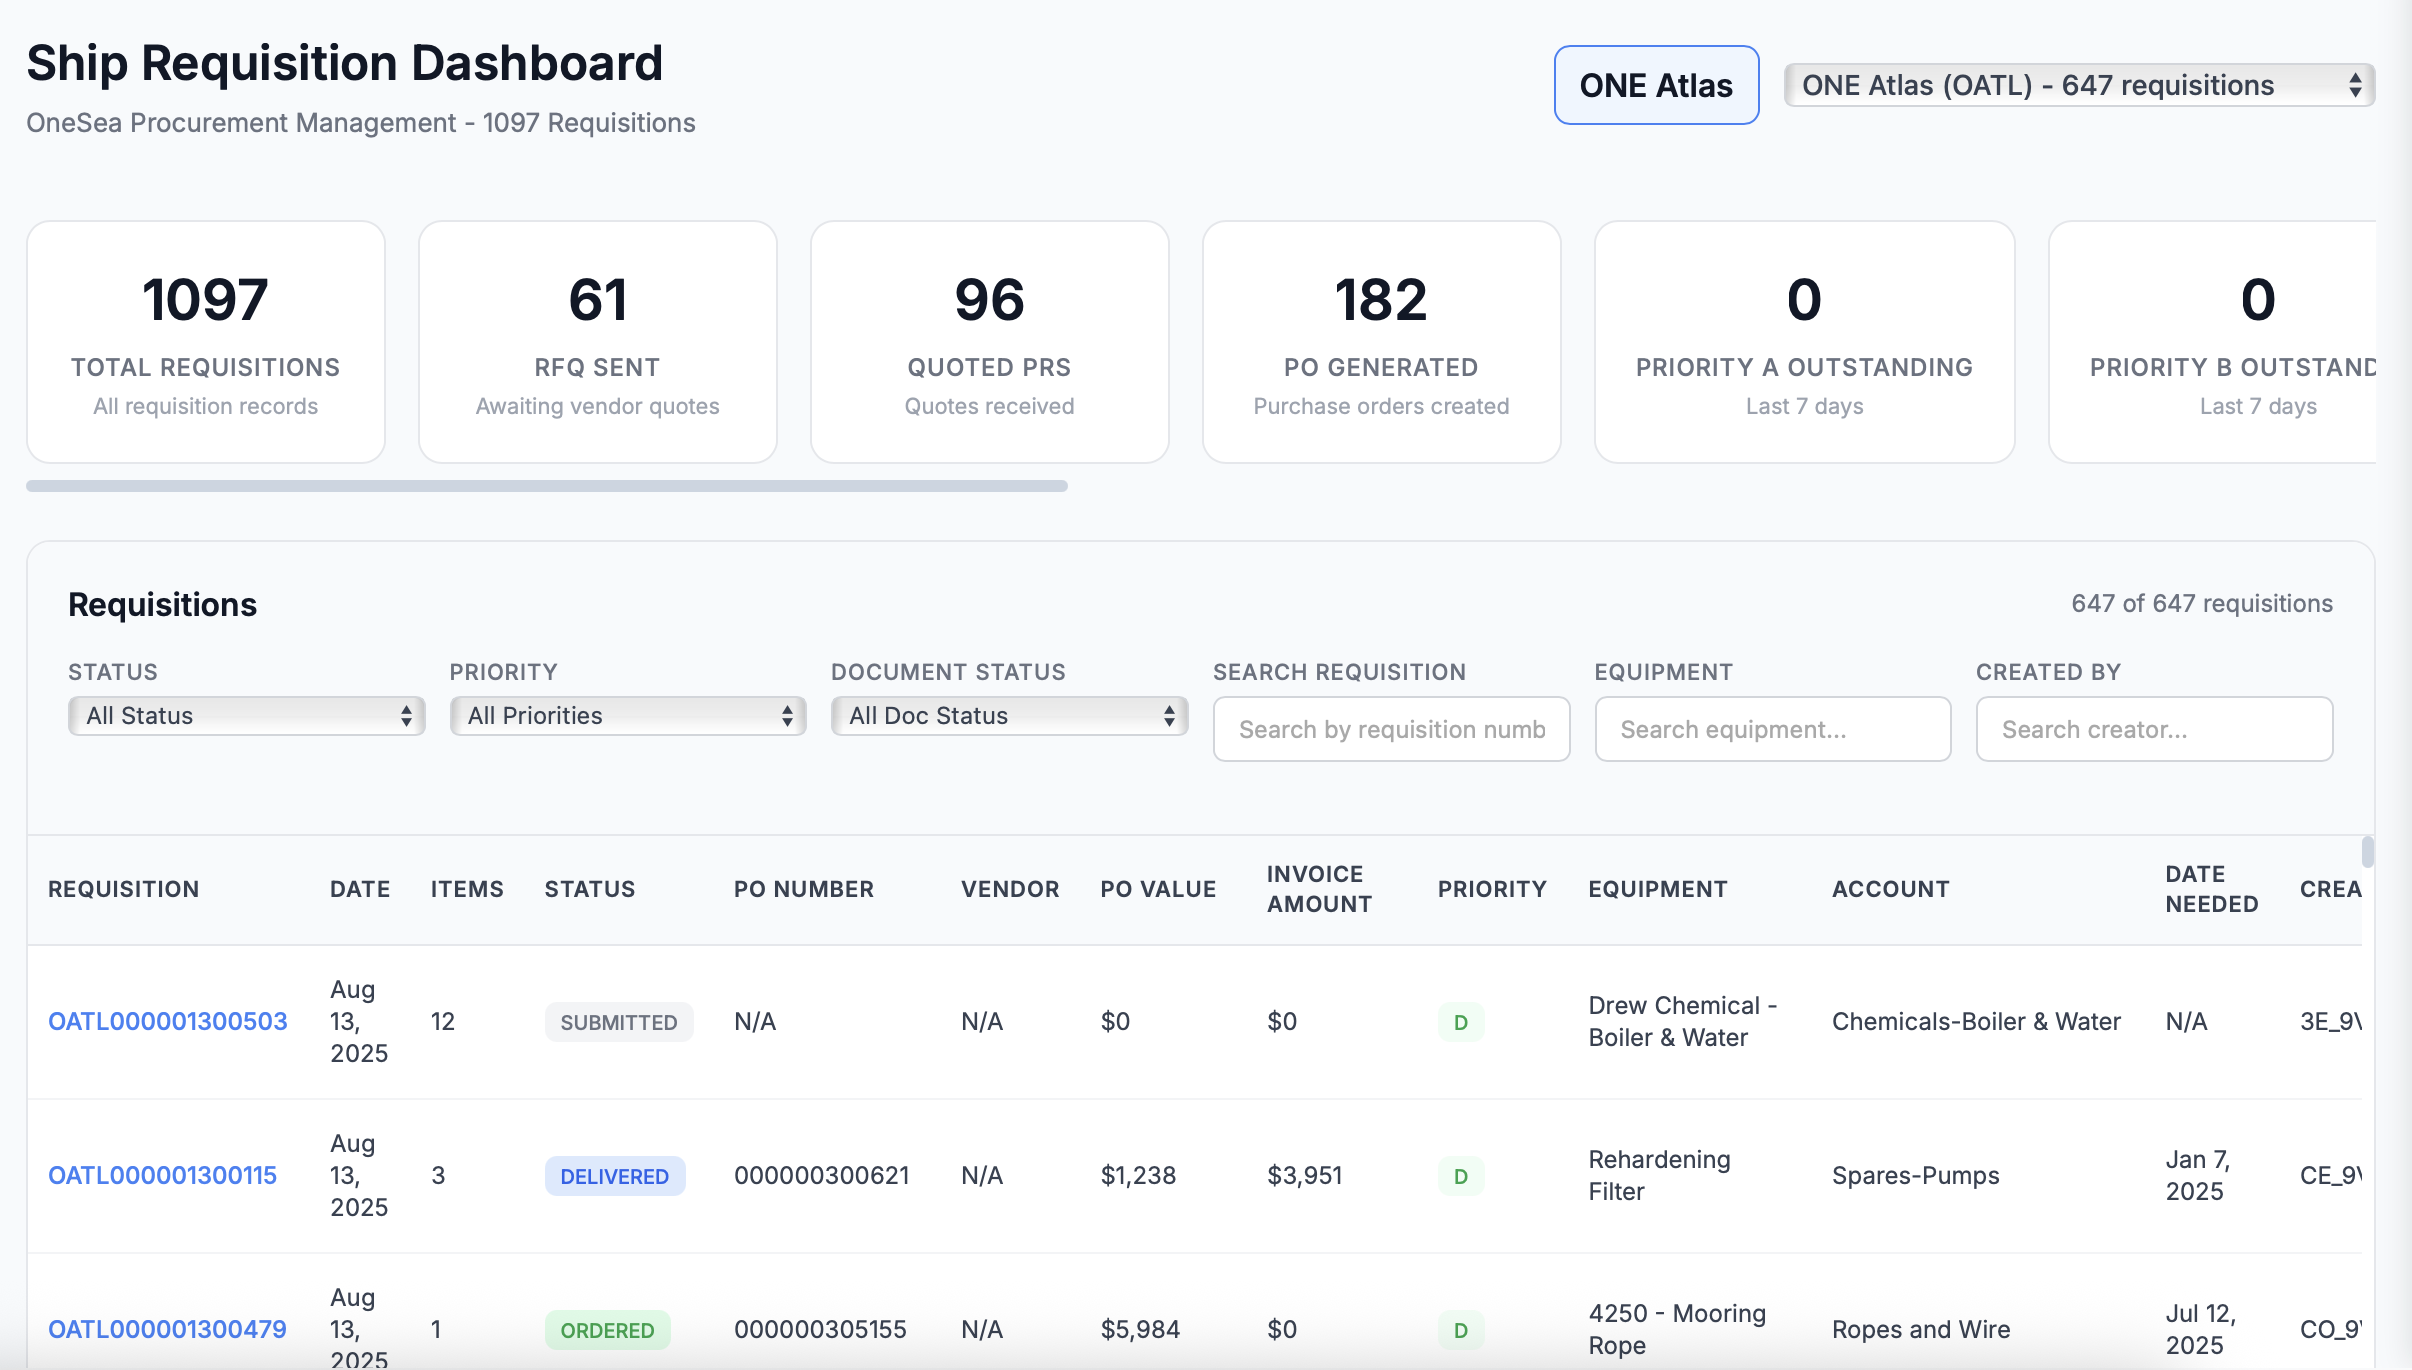Select the RFQ Sent summary card
The image size is (2412, 1370).
[x=598, y=342]
